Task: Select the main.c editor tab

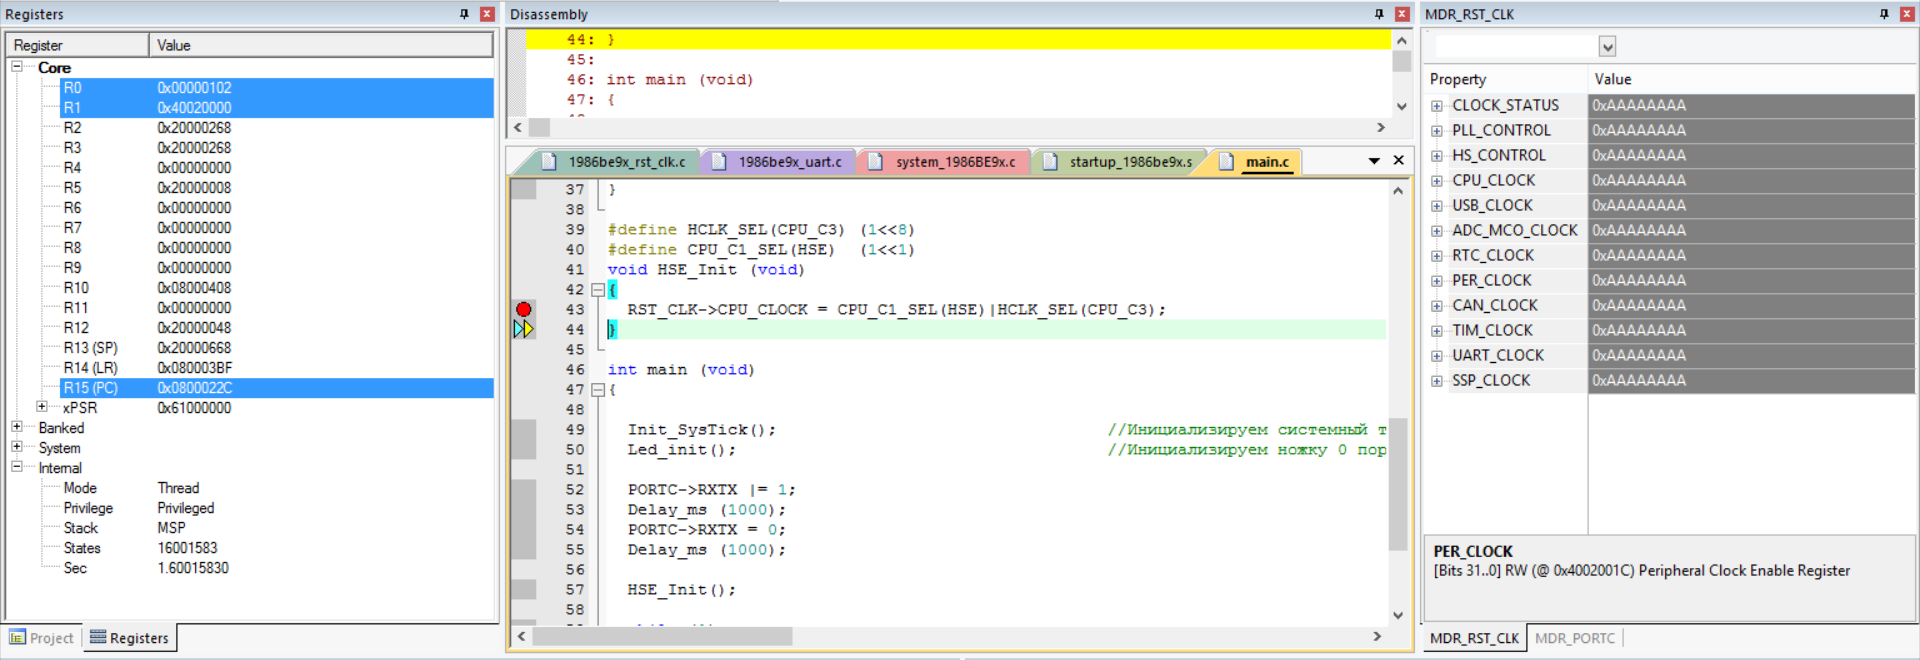Action: click(x=1256, y=162)
